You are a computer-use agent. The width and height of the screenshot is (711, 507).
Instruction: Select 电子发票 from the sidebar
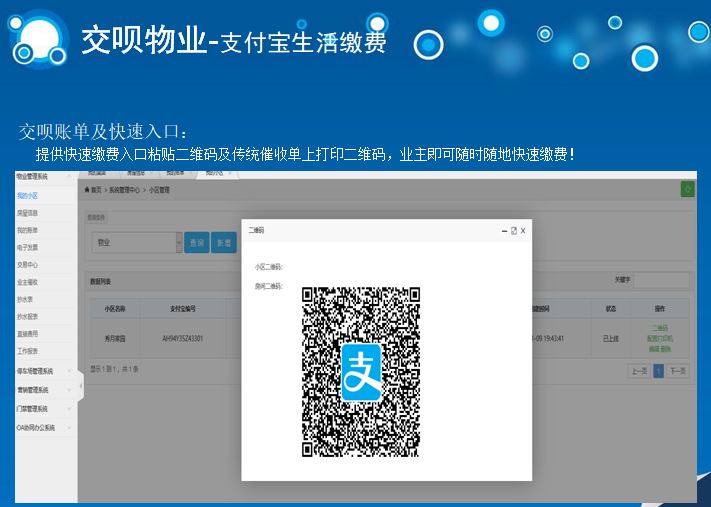[28, 247]
